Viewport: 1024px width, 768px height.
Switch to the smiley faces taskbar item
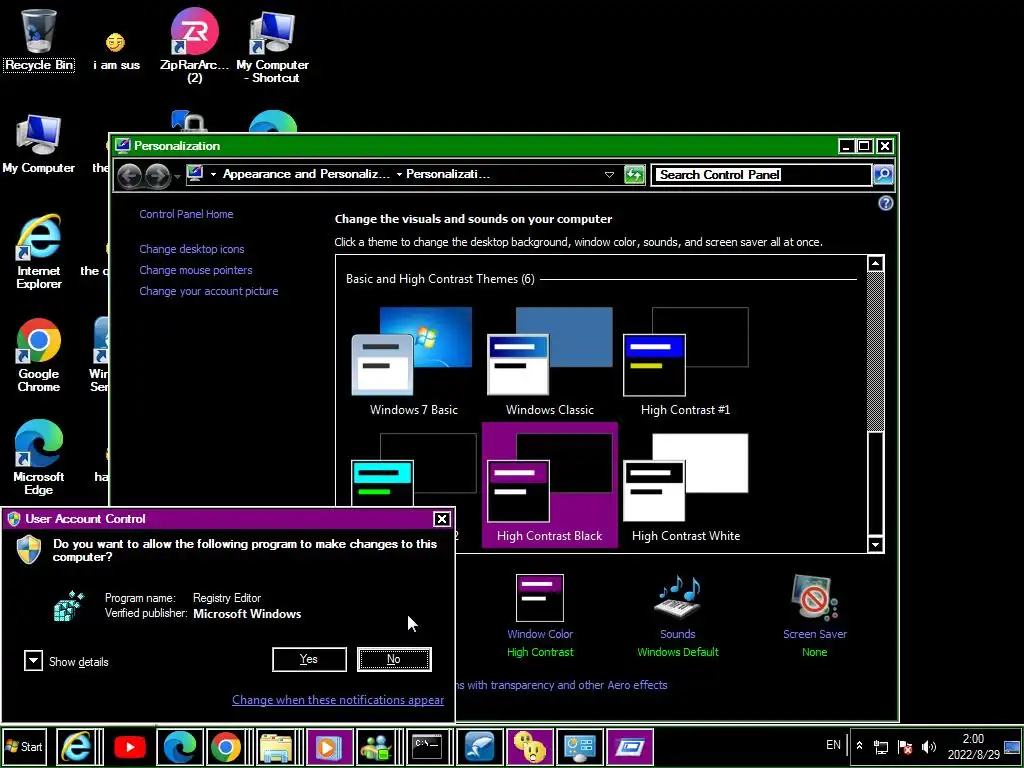(x=530, y=746)
